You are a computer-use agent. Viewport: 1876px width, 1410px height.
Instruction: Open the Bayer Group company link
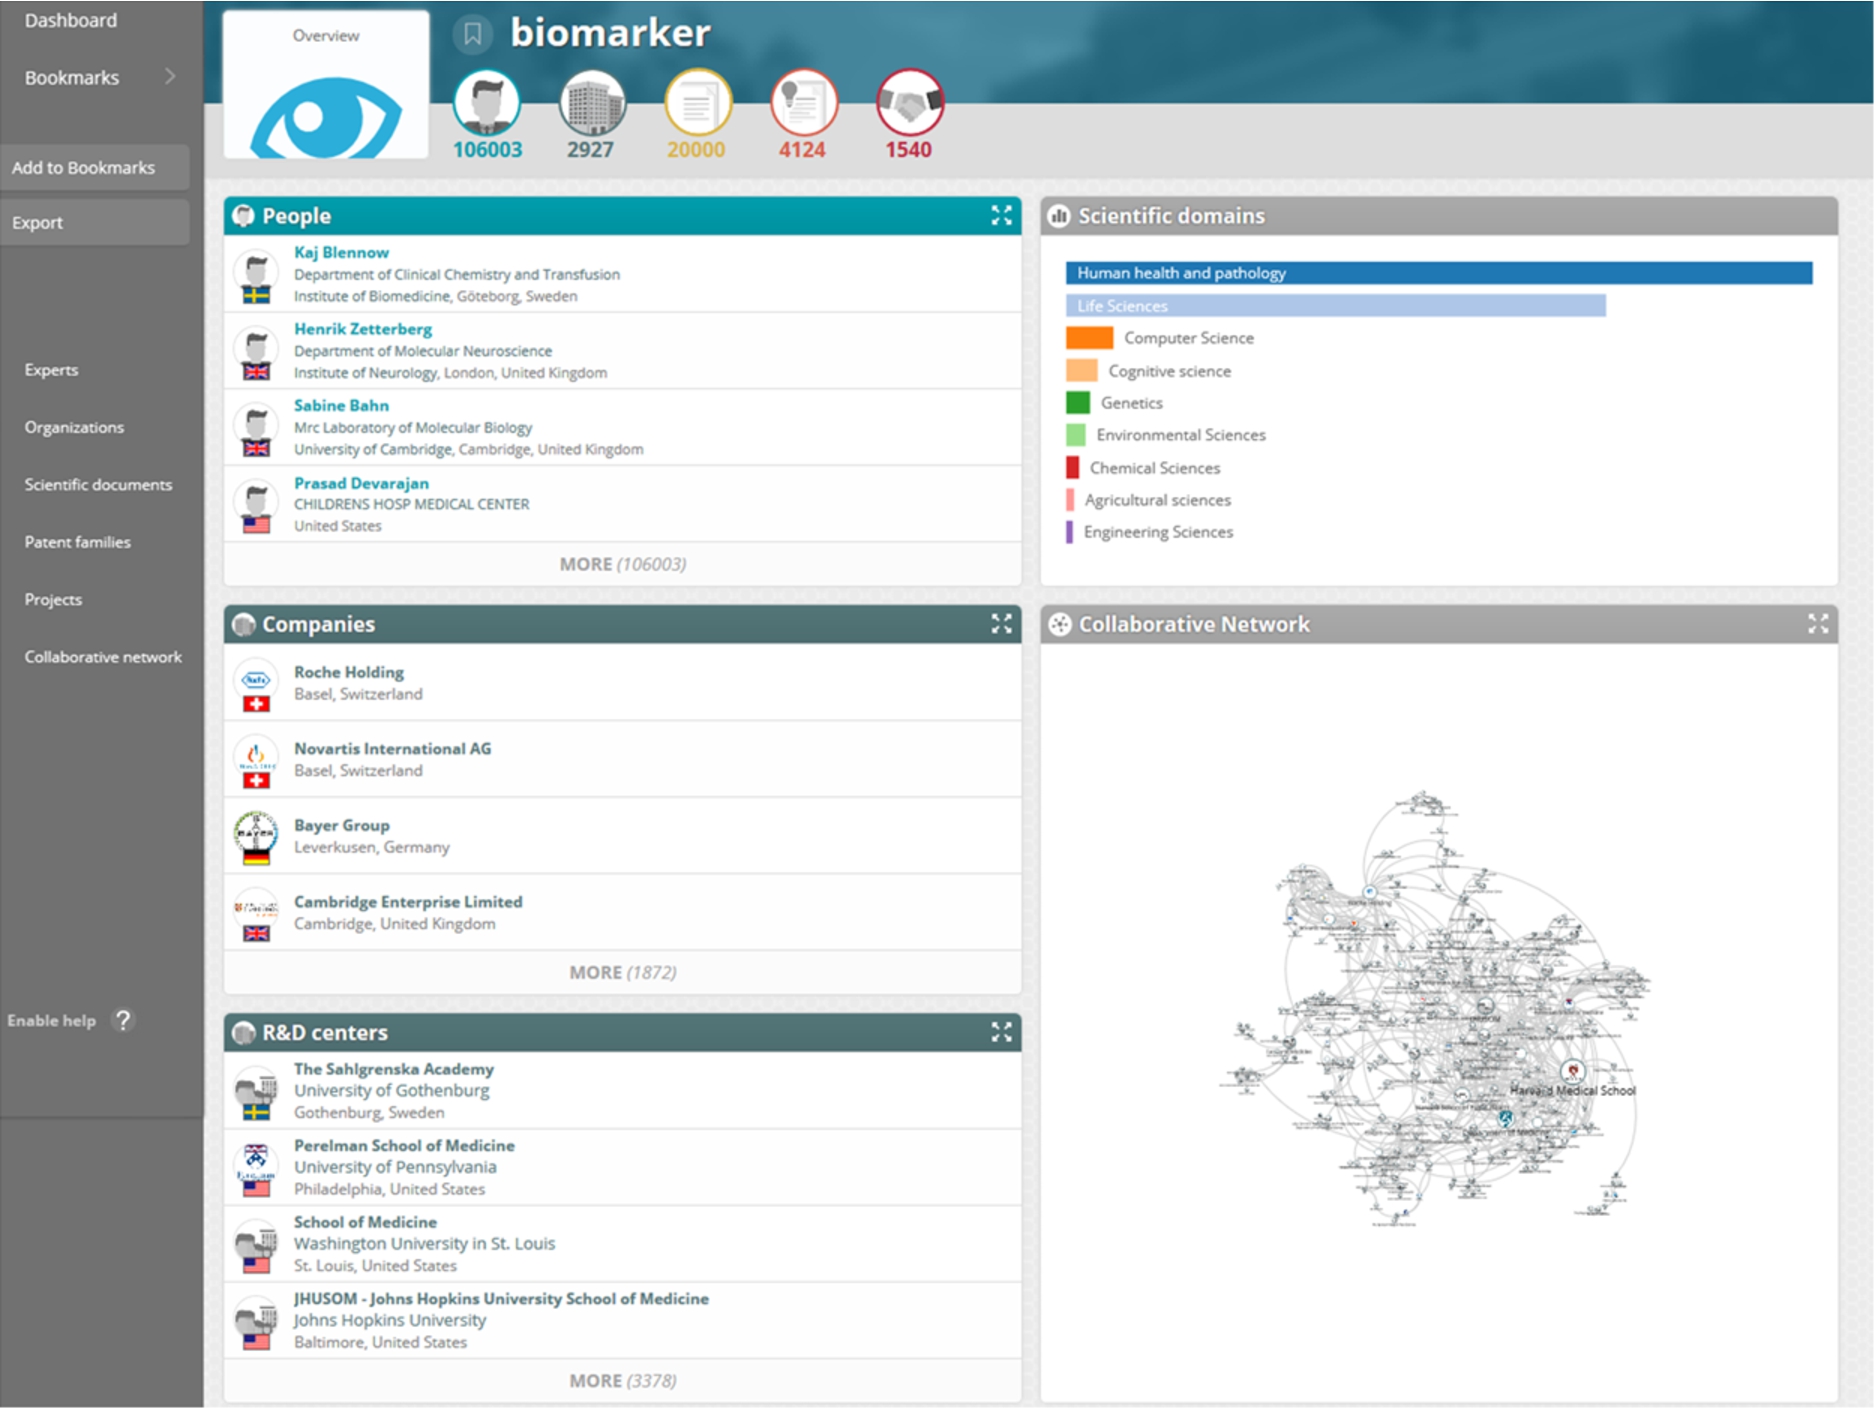(342, 825)
